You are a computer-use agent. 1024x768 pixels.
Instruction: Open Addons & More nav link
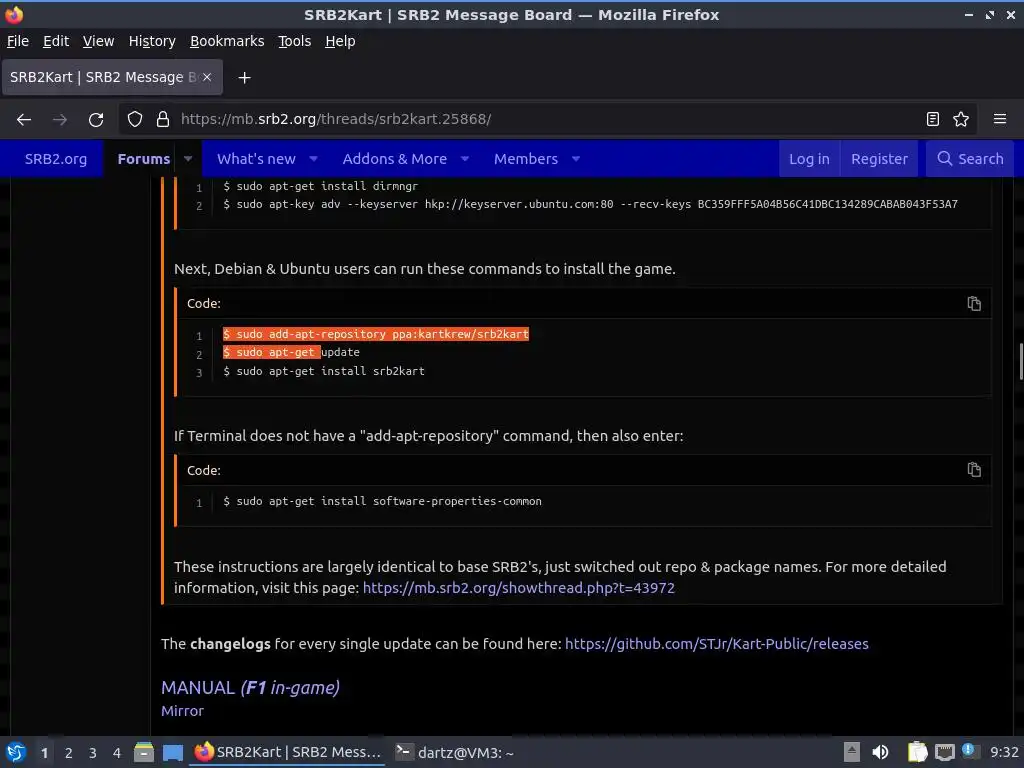pos(394,159)
